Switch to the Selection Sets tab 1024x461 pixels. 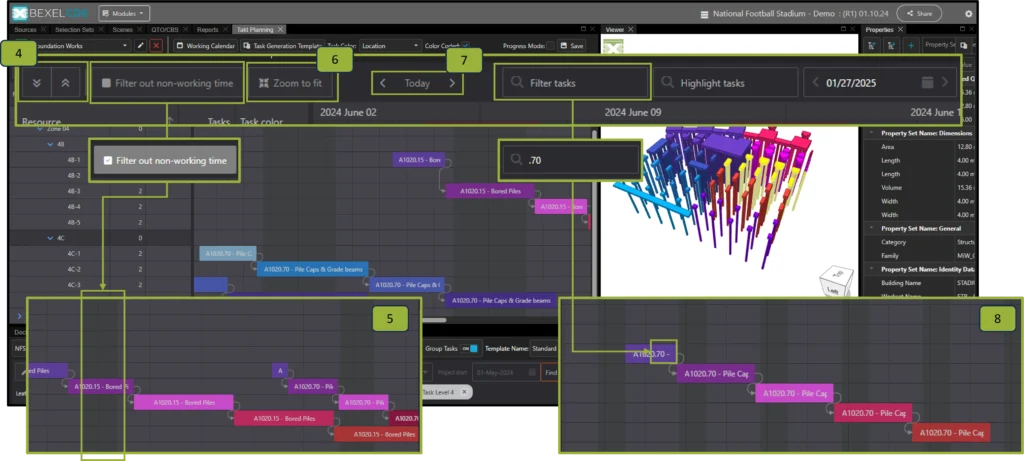[x=74, y=29]
